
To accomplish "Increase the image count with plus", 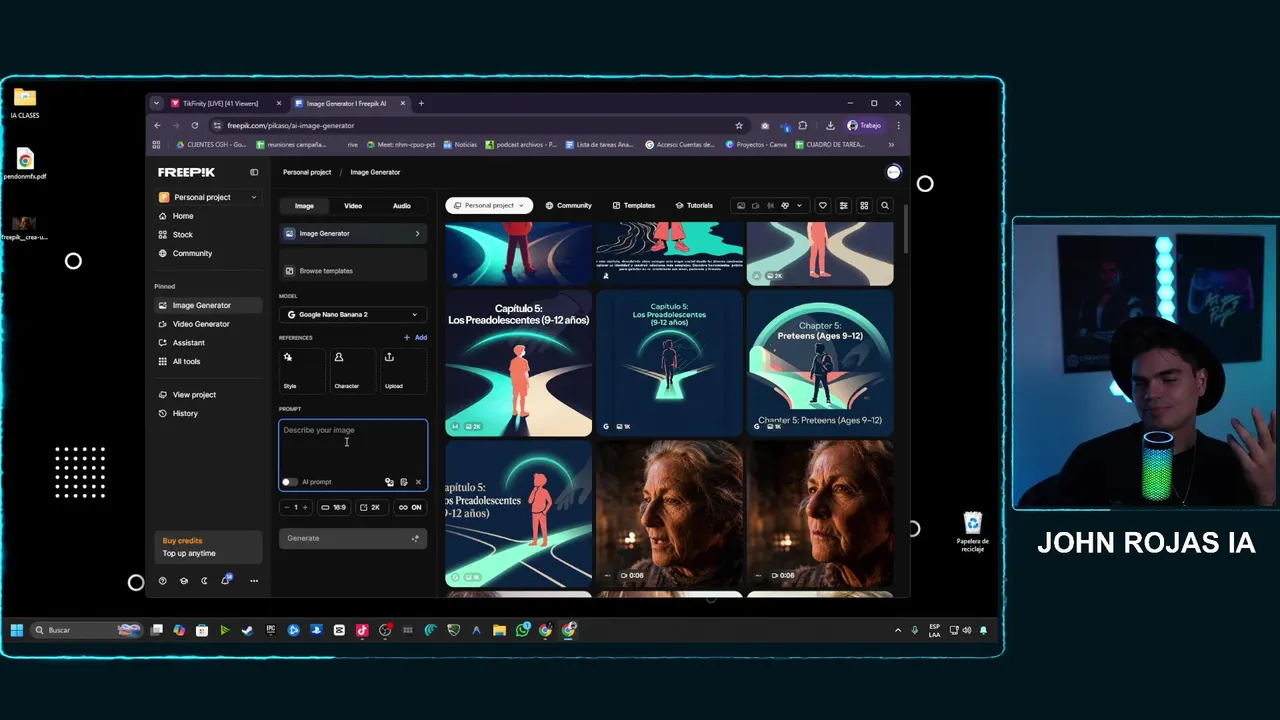I will pyautogui.click(x=305, y=507).
